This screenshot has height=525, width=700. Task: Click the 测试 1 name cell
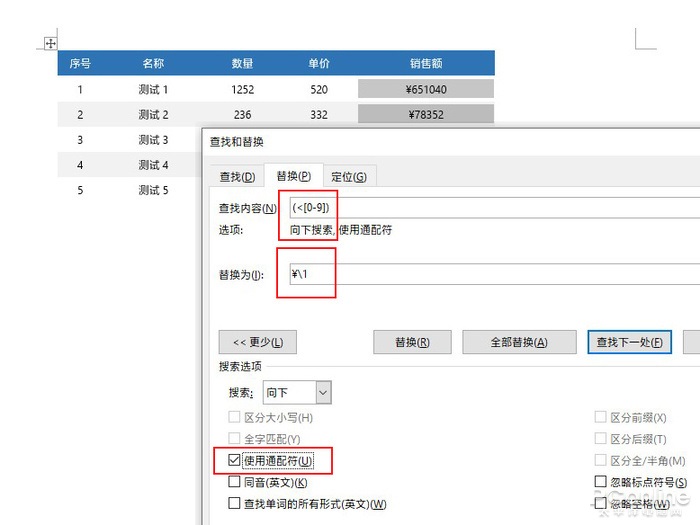coord(153,89)
